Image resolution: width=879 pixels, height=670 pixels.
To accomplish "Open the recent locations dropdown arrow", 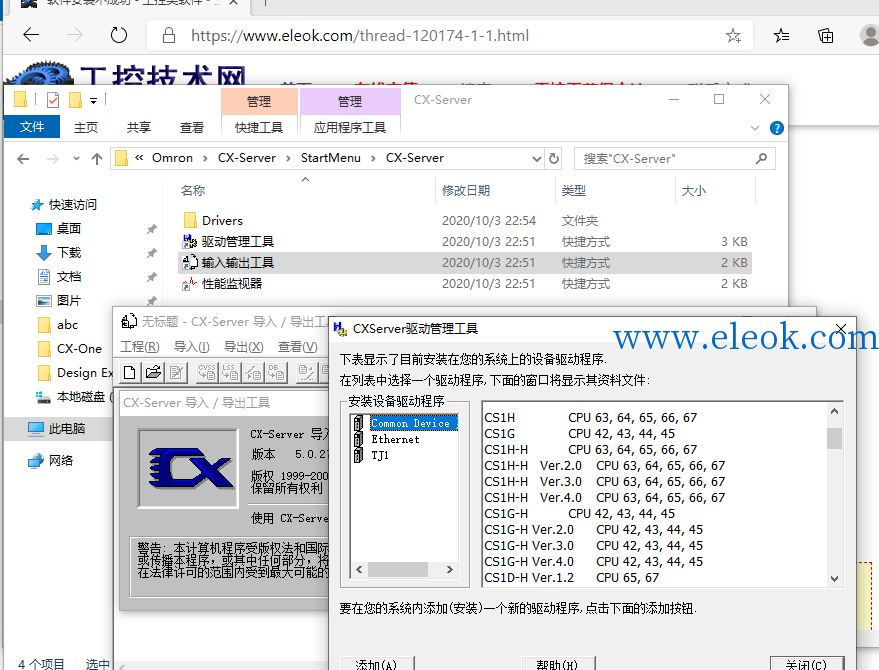I will 76,159.
